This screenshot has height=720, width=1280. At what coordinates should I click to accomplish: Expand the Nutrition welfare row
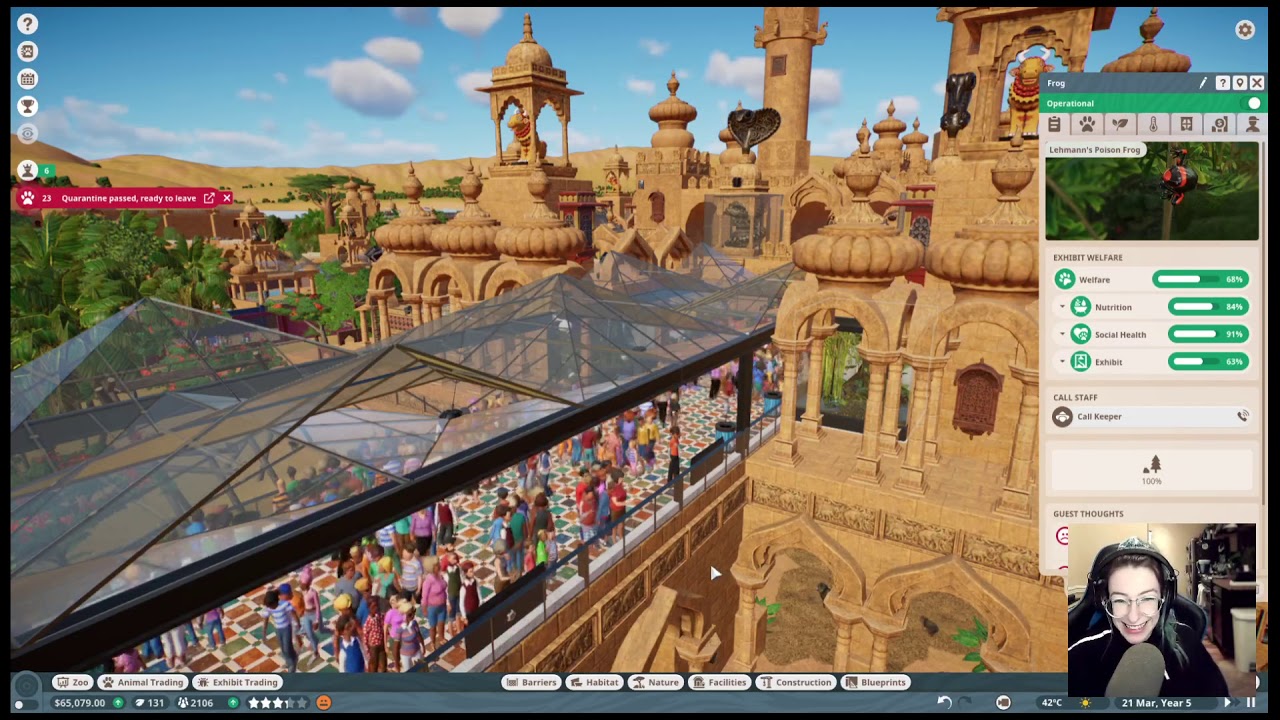pos(1062,307)
